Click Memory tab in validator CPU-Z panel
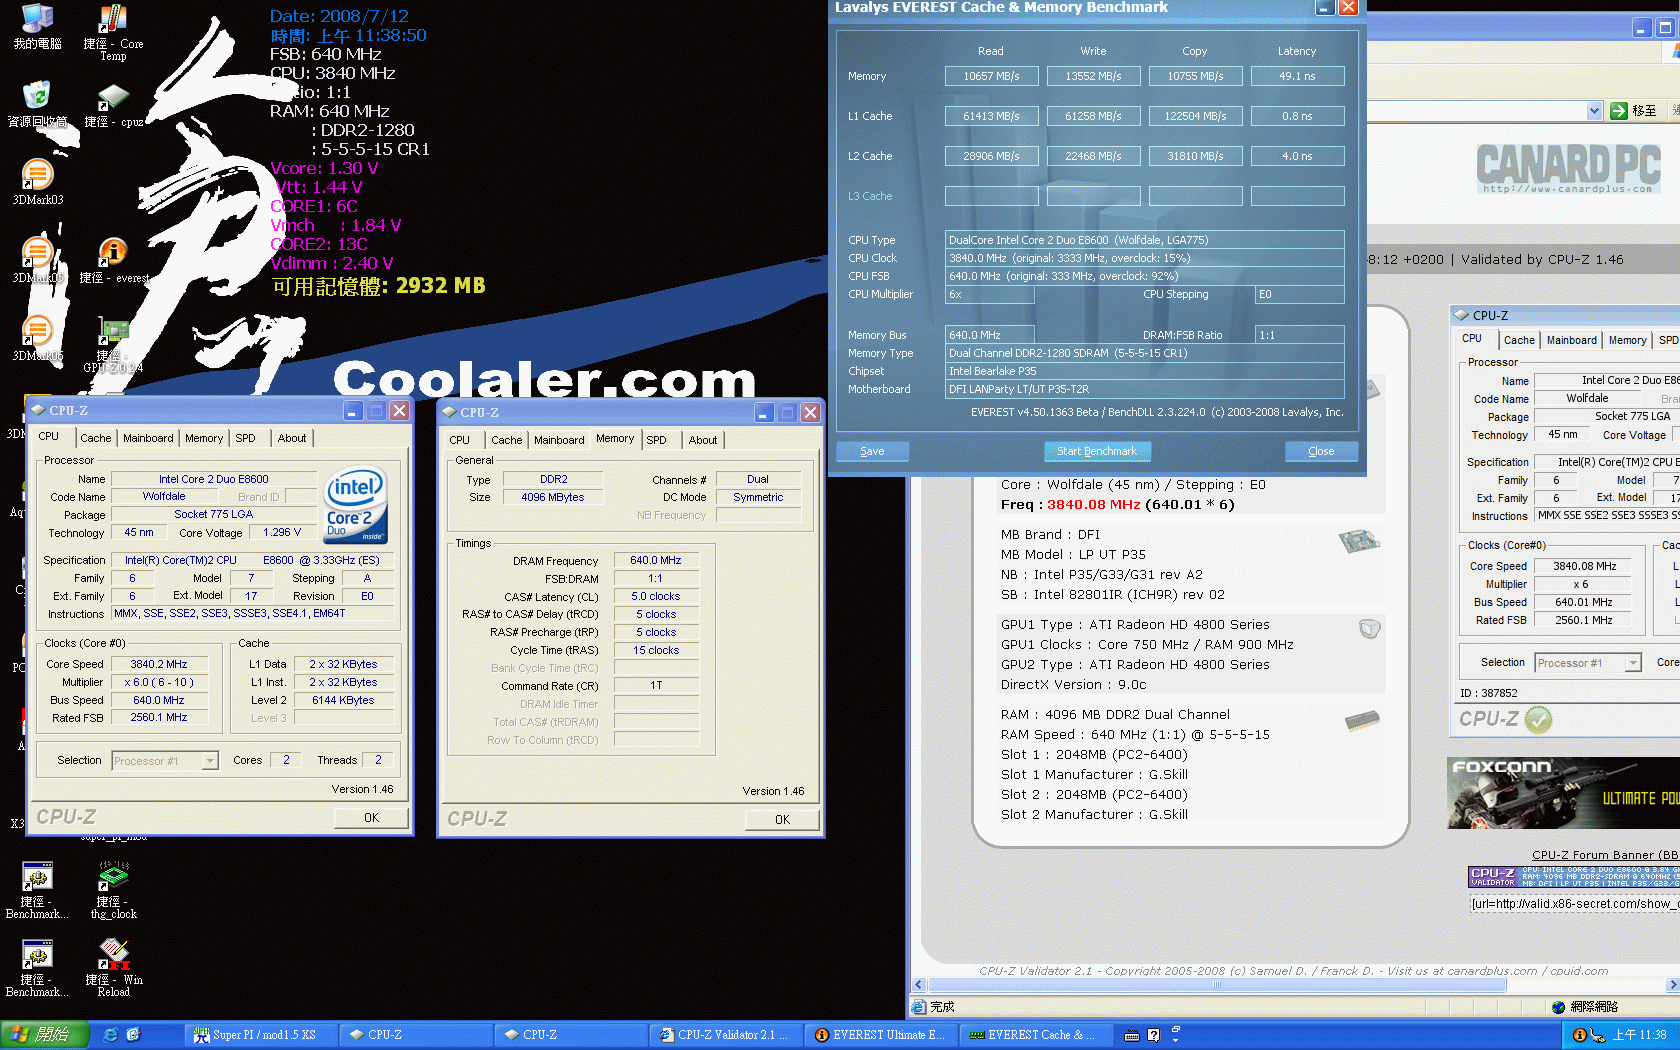Screen dimensions: 1680x1050 pos(1627,340)
